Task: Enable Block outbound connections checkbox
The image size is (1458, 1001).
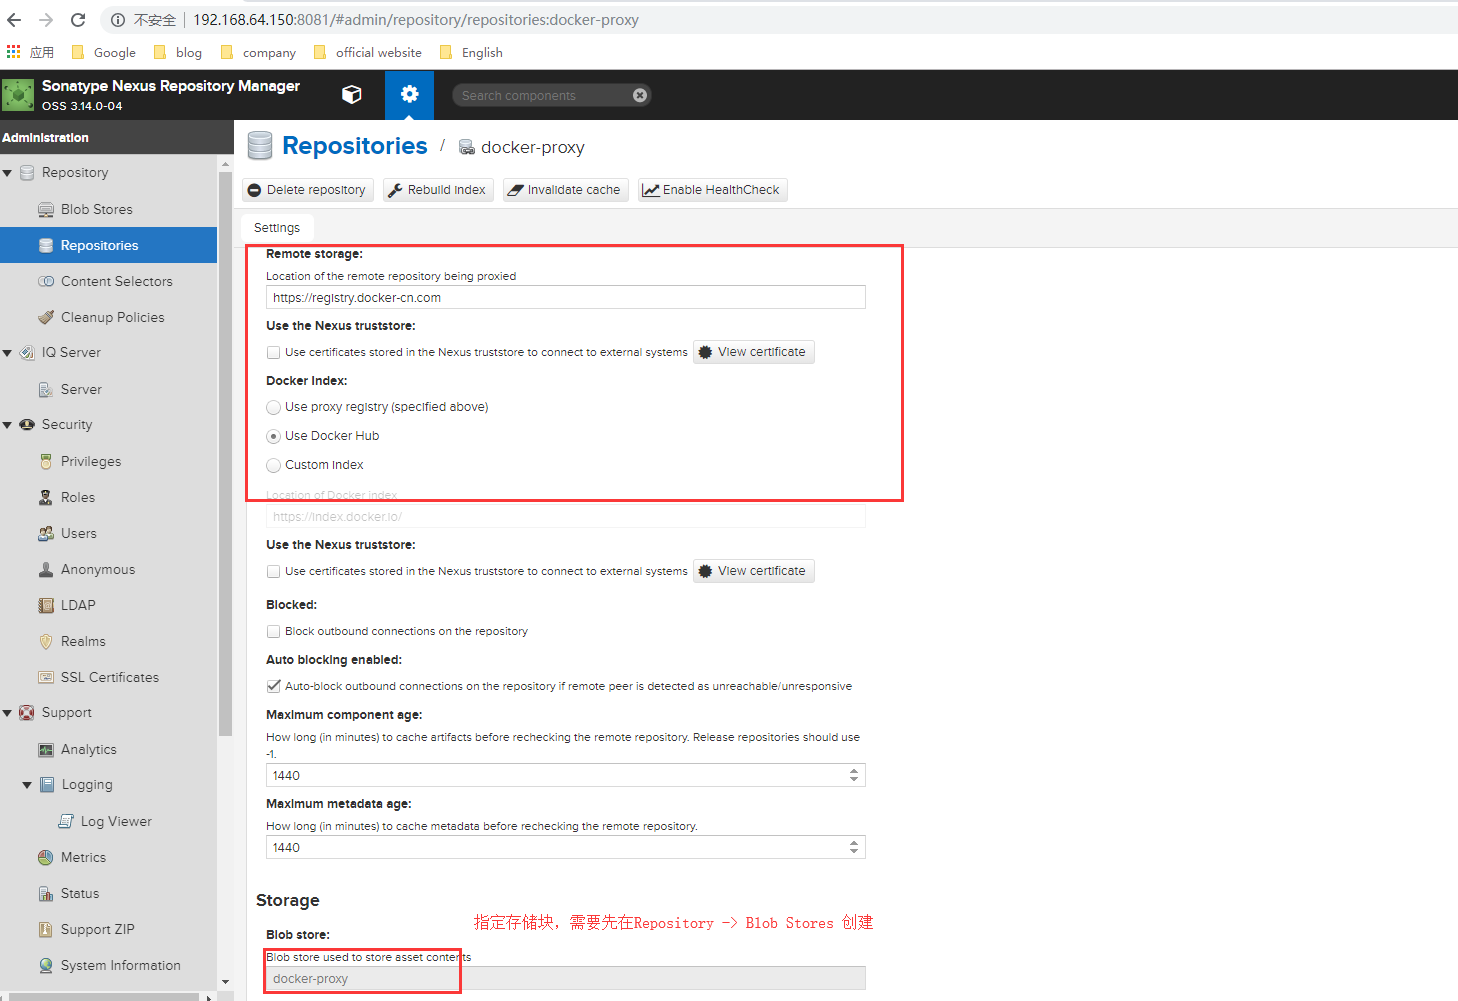Action: tap(273, 631)
